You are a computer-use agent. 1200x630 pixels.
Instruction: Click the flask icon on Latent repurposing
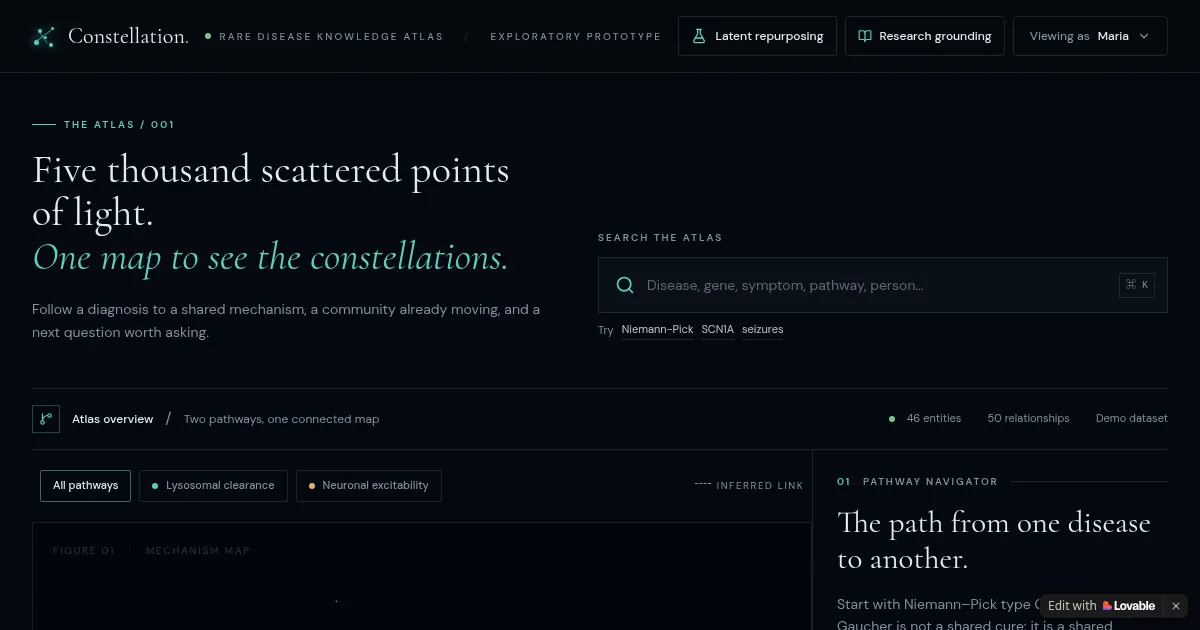point(699,36)
